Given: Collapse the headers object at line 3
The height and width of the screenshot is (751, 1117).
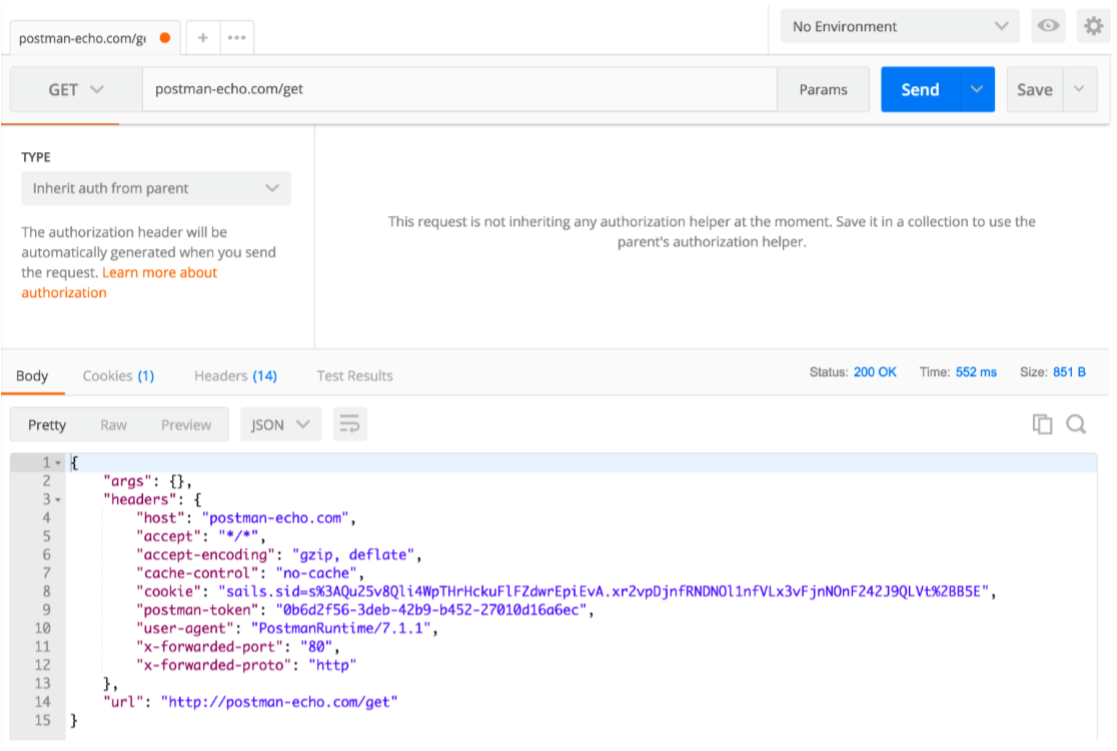Looking at the screenshot, I should 58,499.
